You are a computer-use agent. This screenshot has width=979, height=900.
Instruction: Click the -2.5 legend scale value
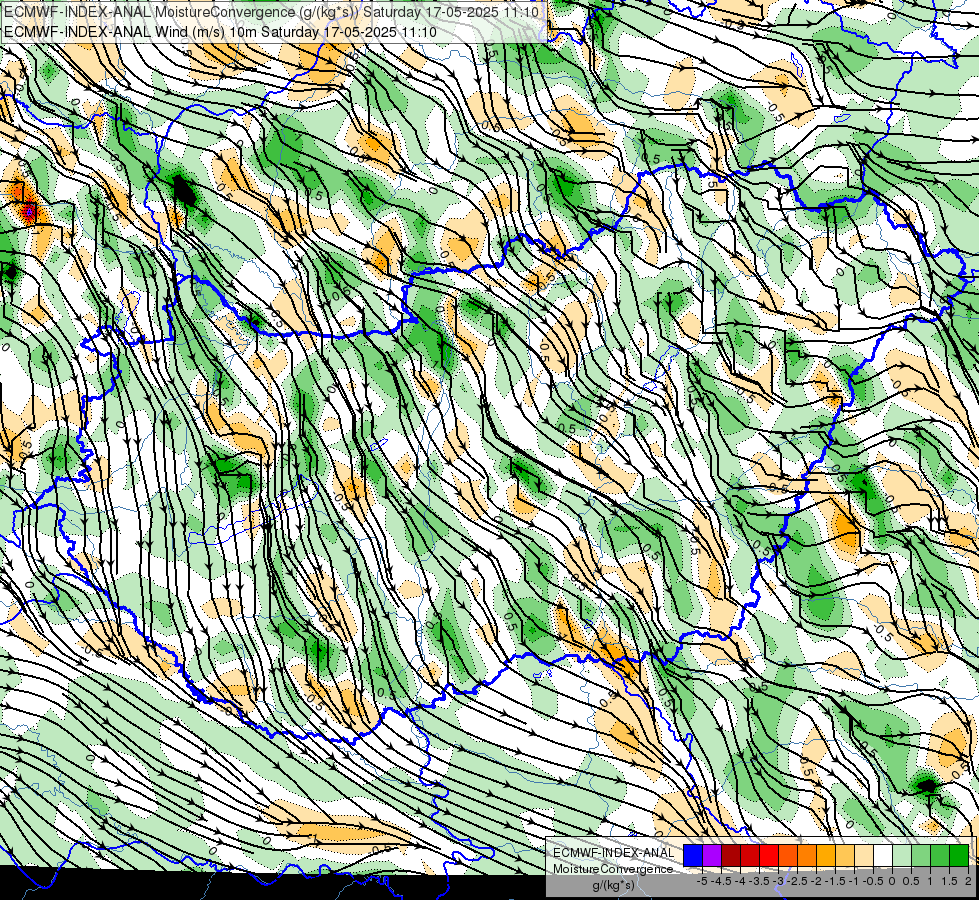point(795,881)
